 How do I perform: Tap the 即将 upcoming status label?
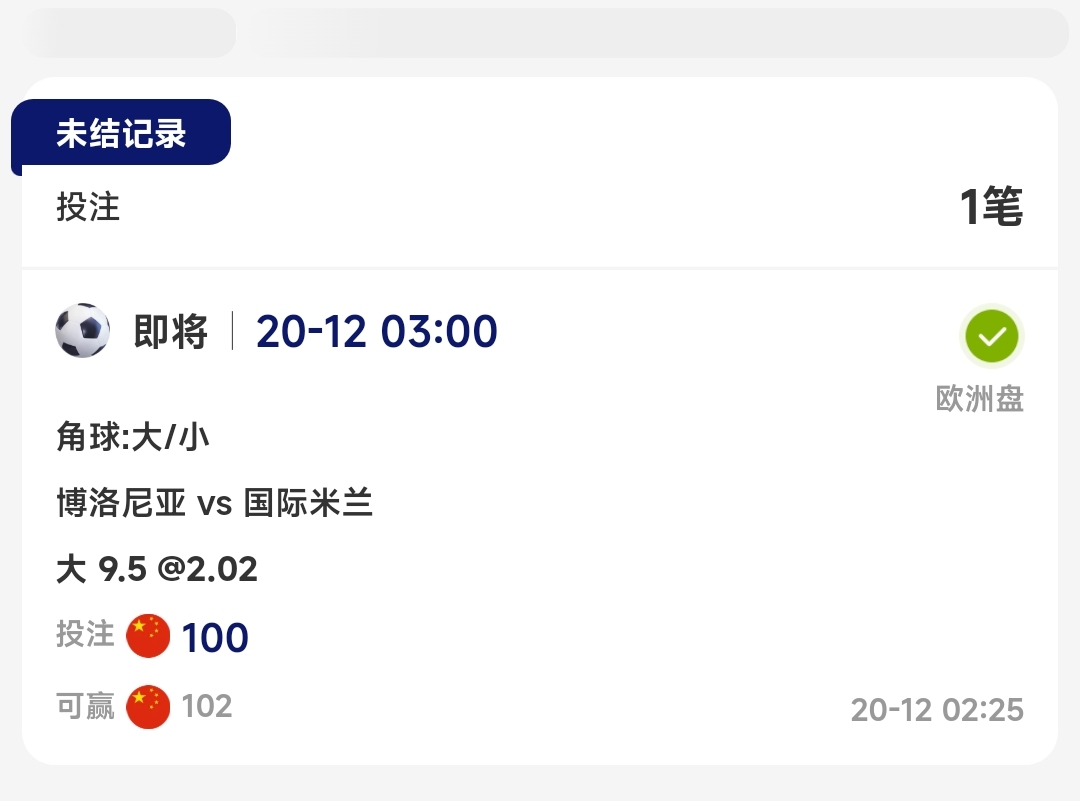[171, 332]
